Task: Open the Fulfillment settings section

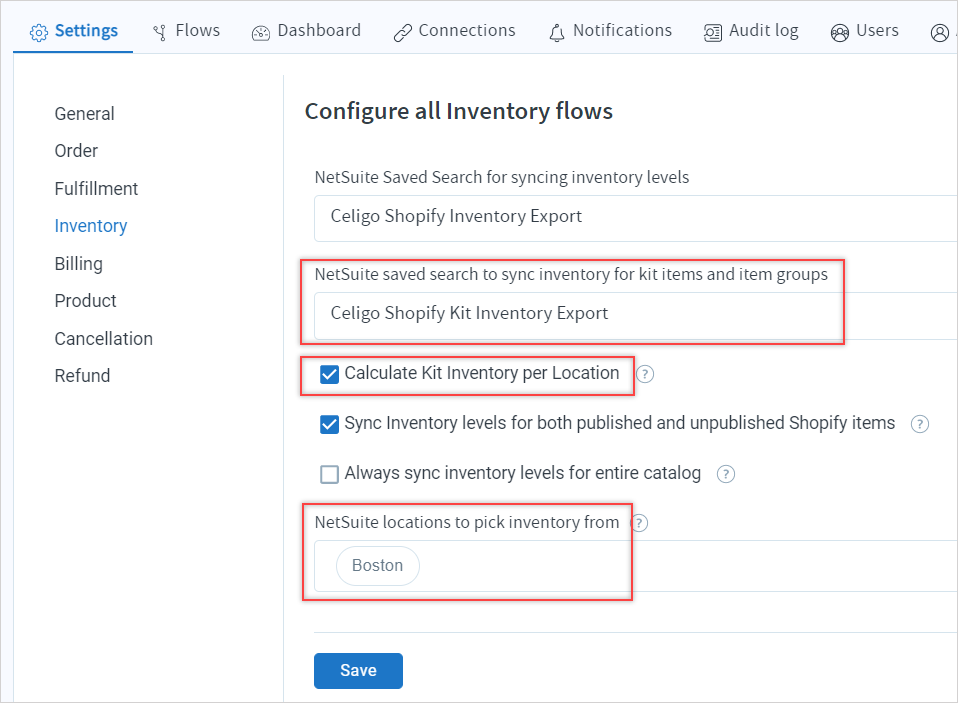Action: [x=96, y=189]
